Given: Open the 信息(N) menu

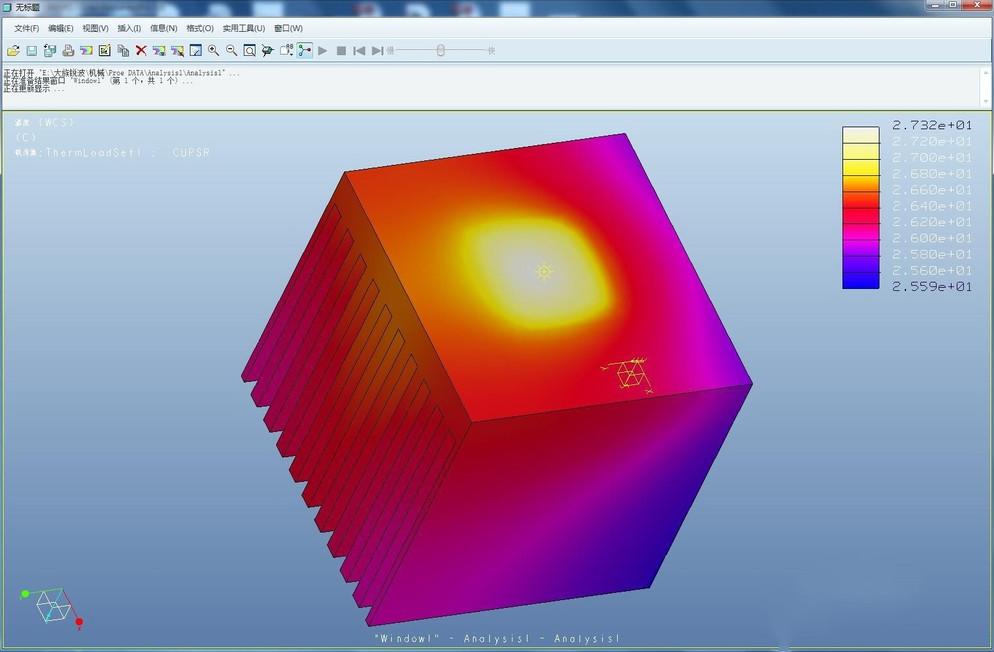Looking at the screenshot, I should coord(164,29).
